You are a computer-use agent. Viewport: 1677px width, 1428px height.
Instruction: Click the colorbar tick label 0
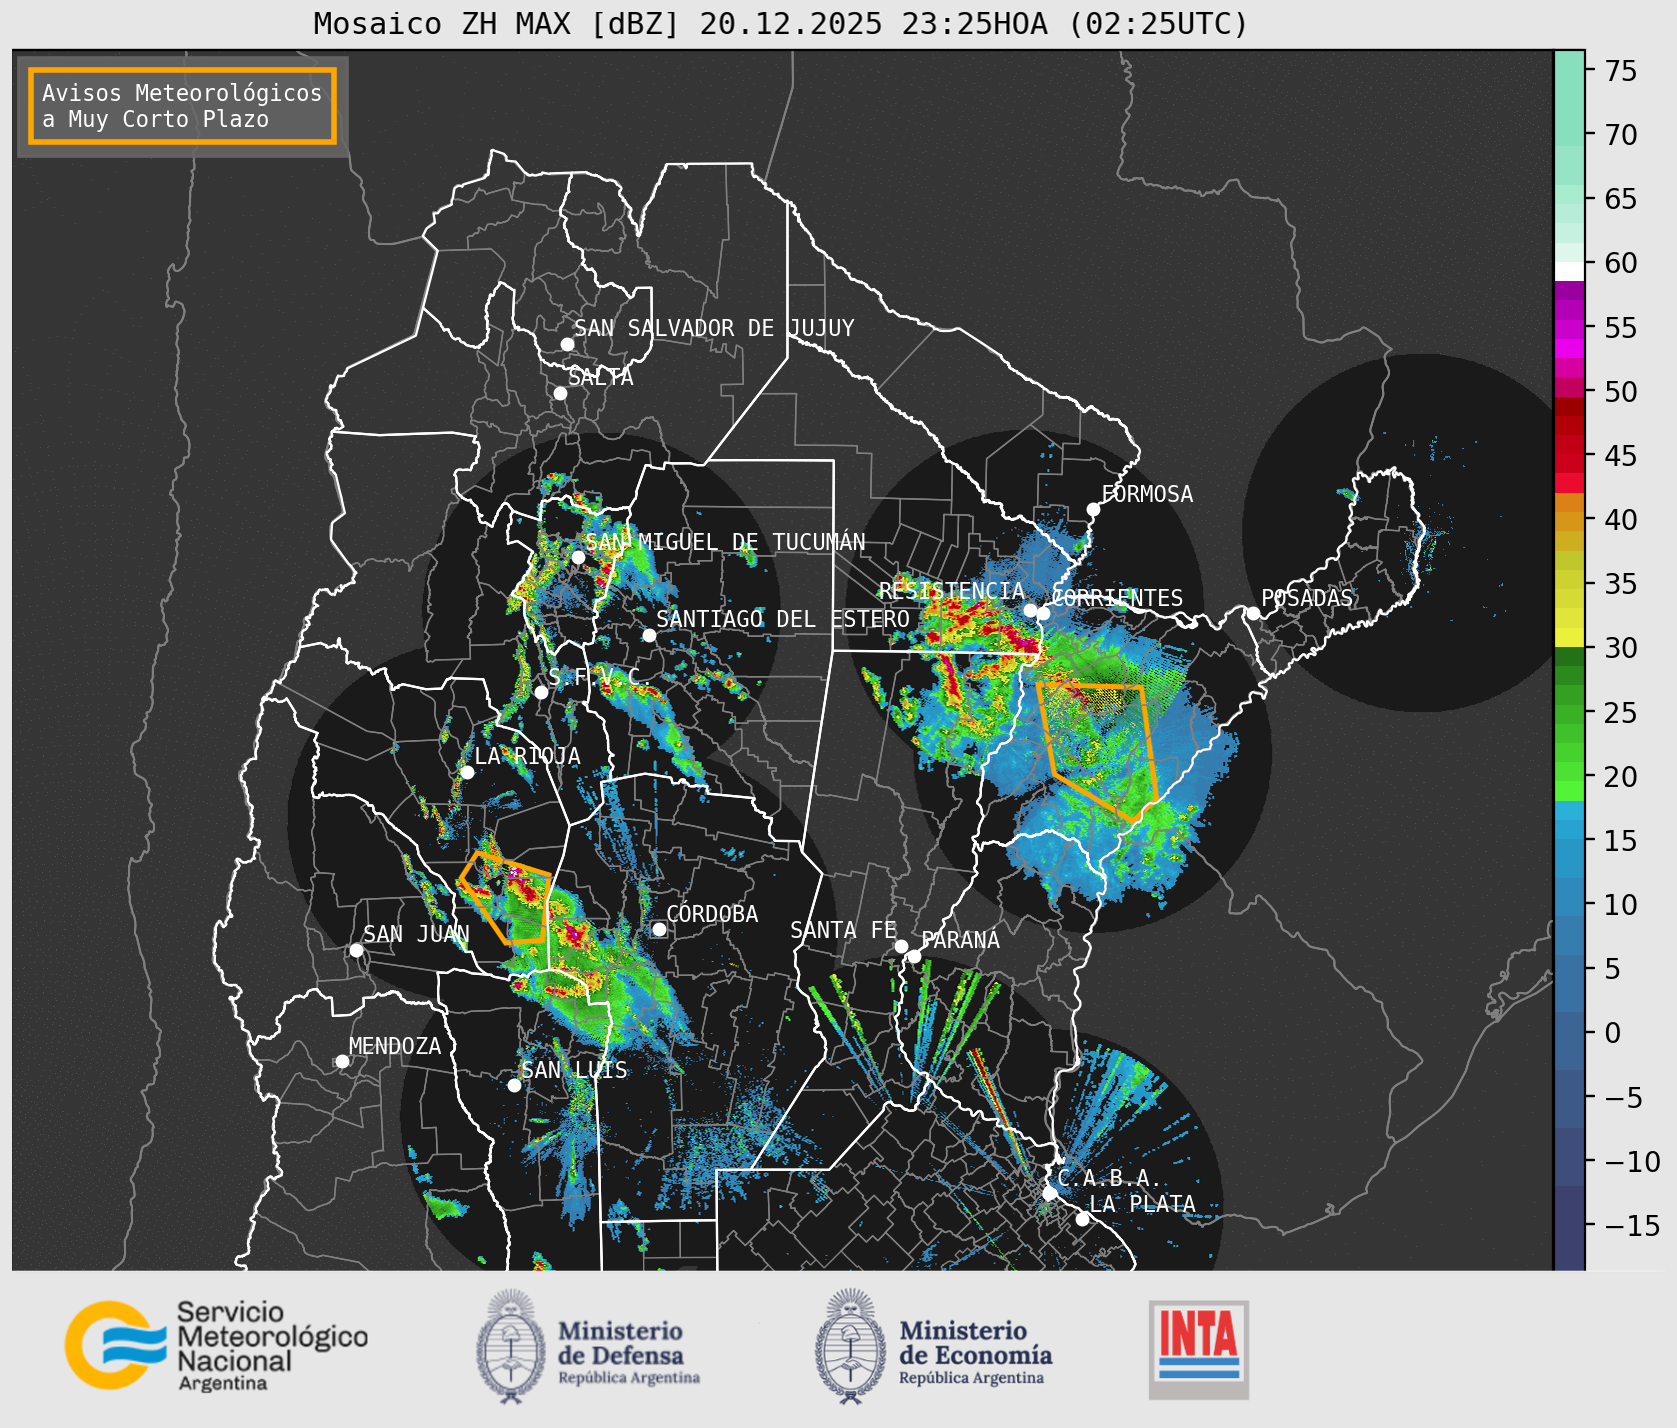click(1612, 1033)
